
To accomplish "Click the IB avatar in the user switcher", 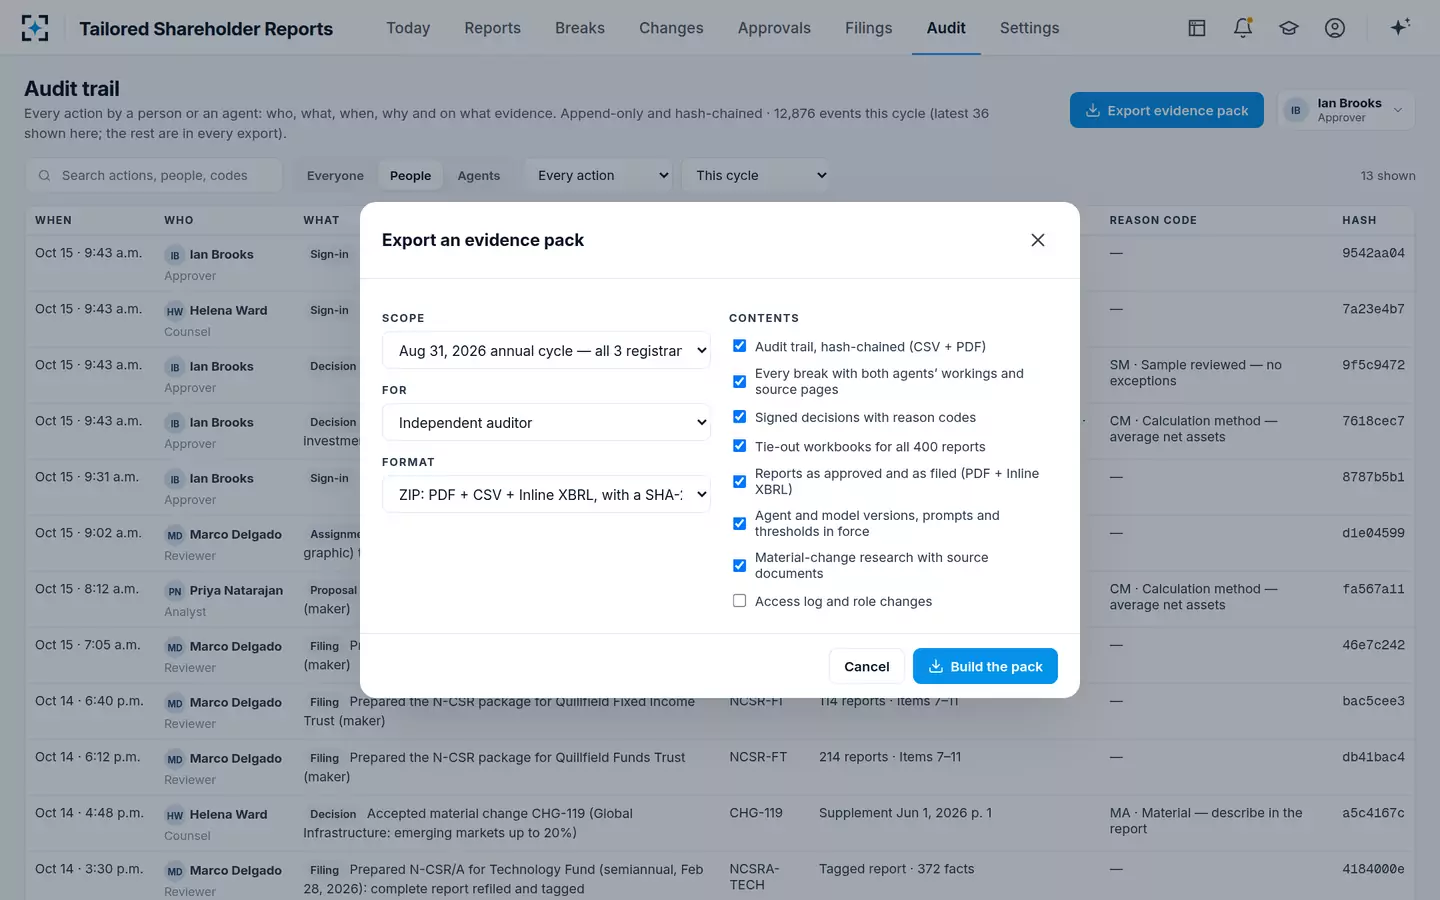I will pos(1296,110).
